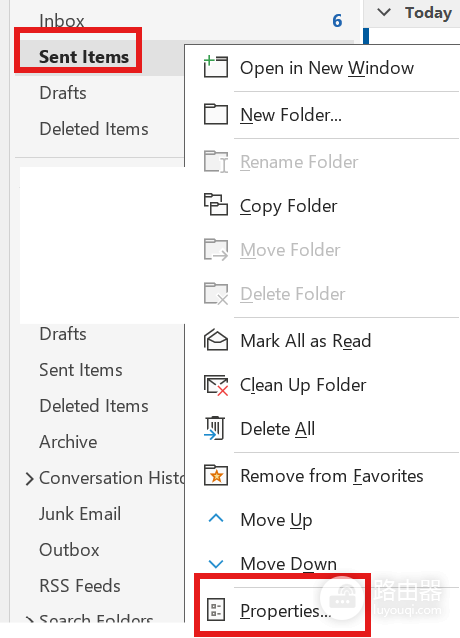The height and width of the screenshot is (638, 460).
Task: Click the Properties icon
Action: click(x=216, y=610)
